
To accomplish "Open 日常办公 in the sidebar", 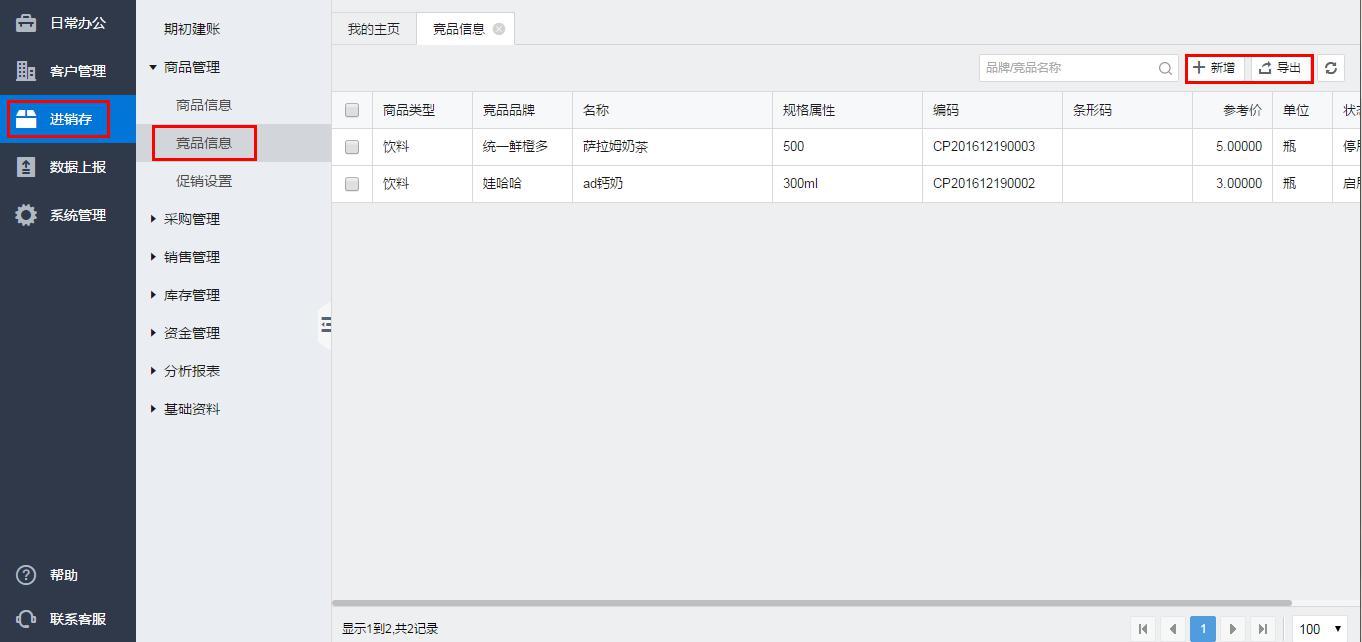I will [x=67, y=23].
